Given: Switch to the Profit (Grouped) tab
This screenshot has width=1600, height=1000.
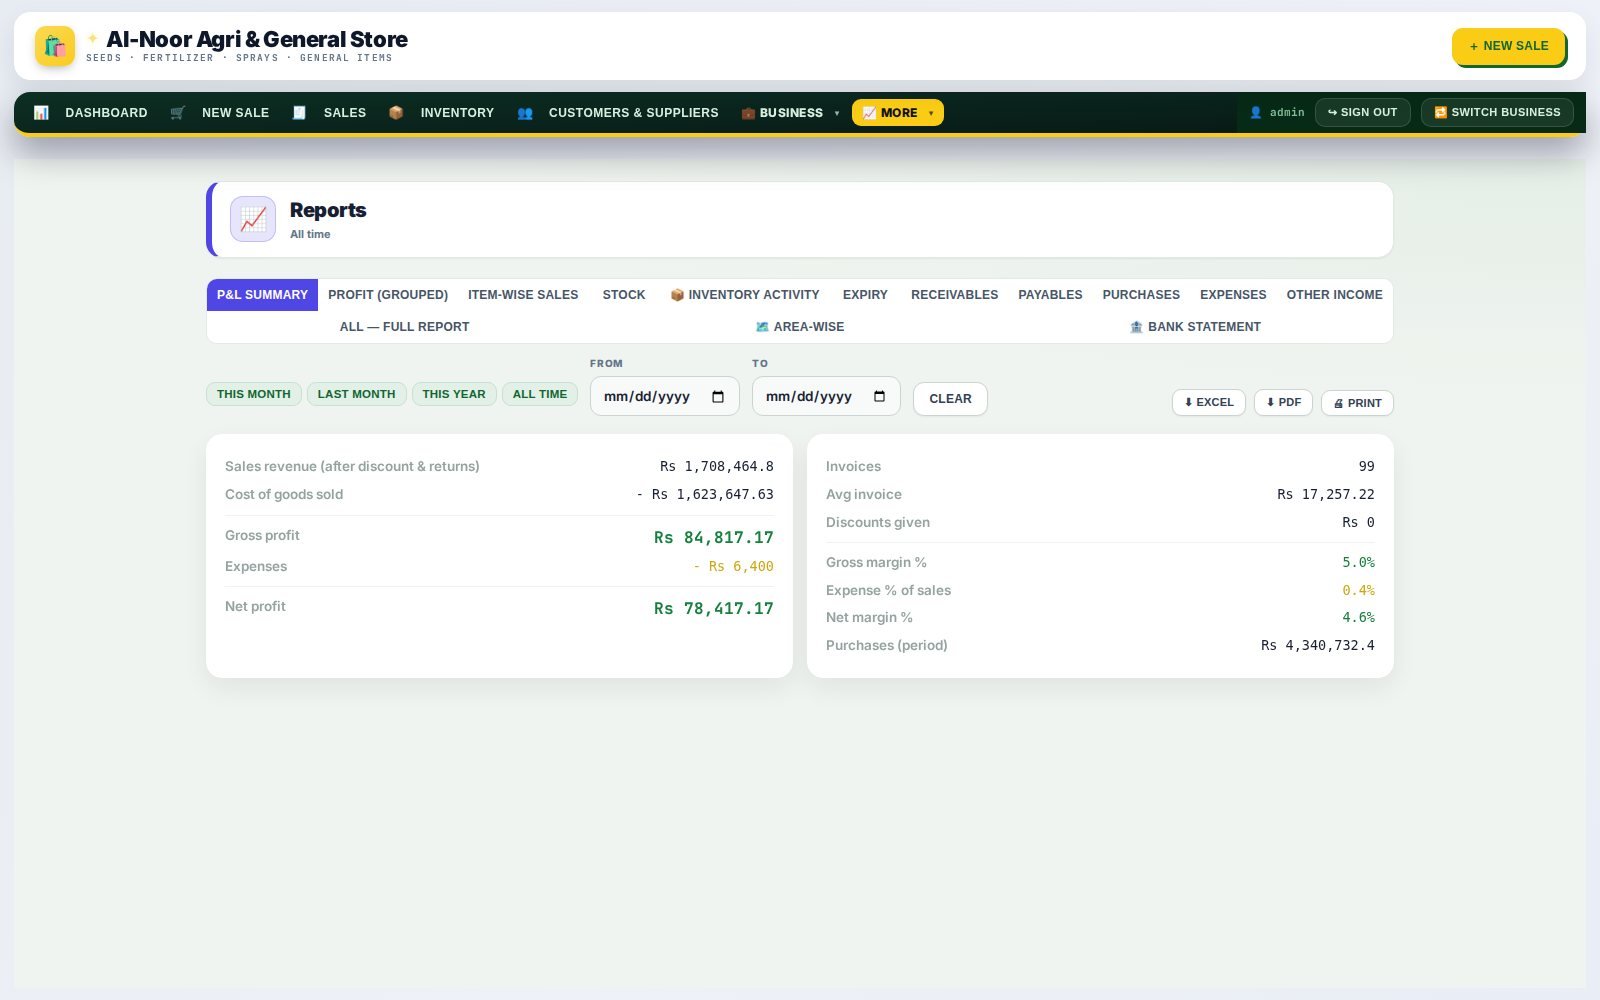Looking at the screenshot, I should click(388, 295).
